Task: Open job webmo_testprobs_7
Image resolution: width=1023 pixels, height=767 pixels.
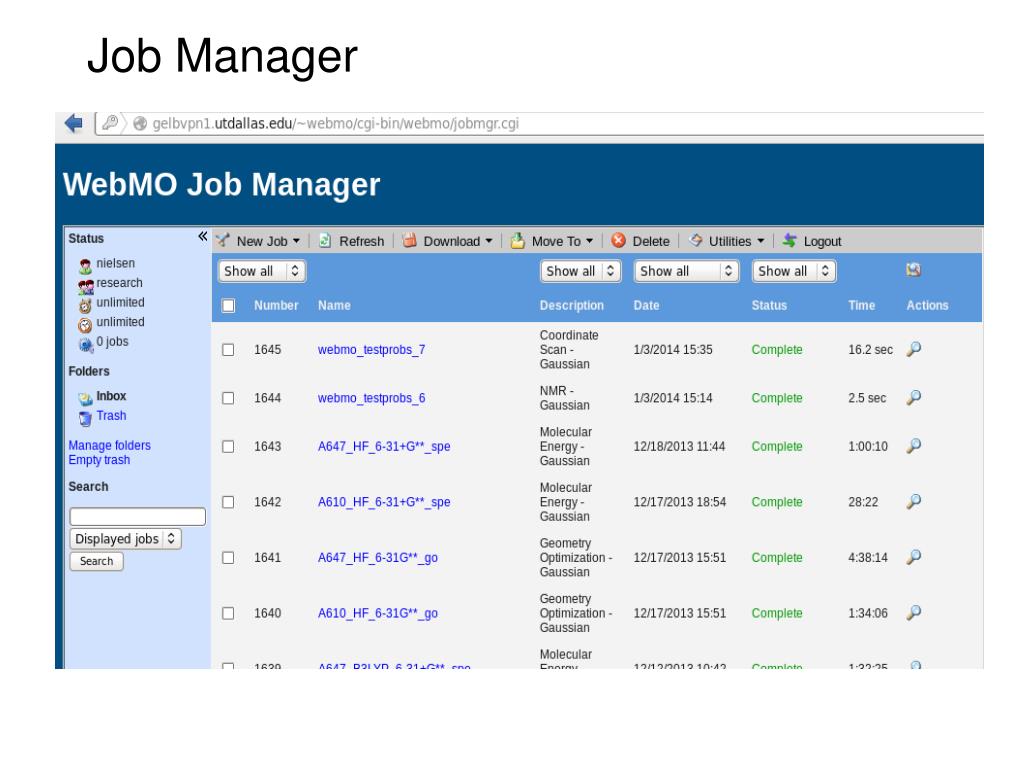Action: 371,350
